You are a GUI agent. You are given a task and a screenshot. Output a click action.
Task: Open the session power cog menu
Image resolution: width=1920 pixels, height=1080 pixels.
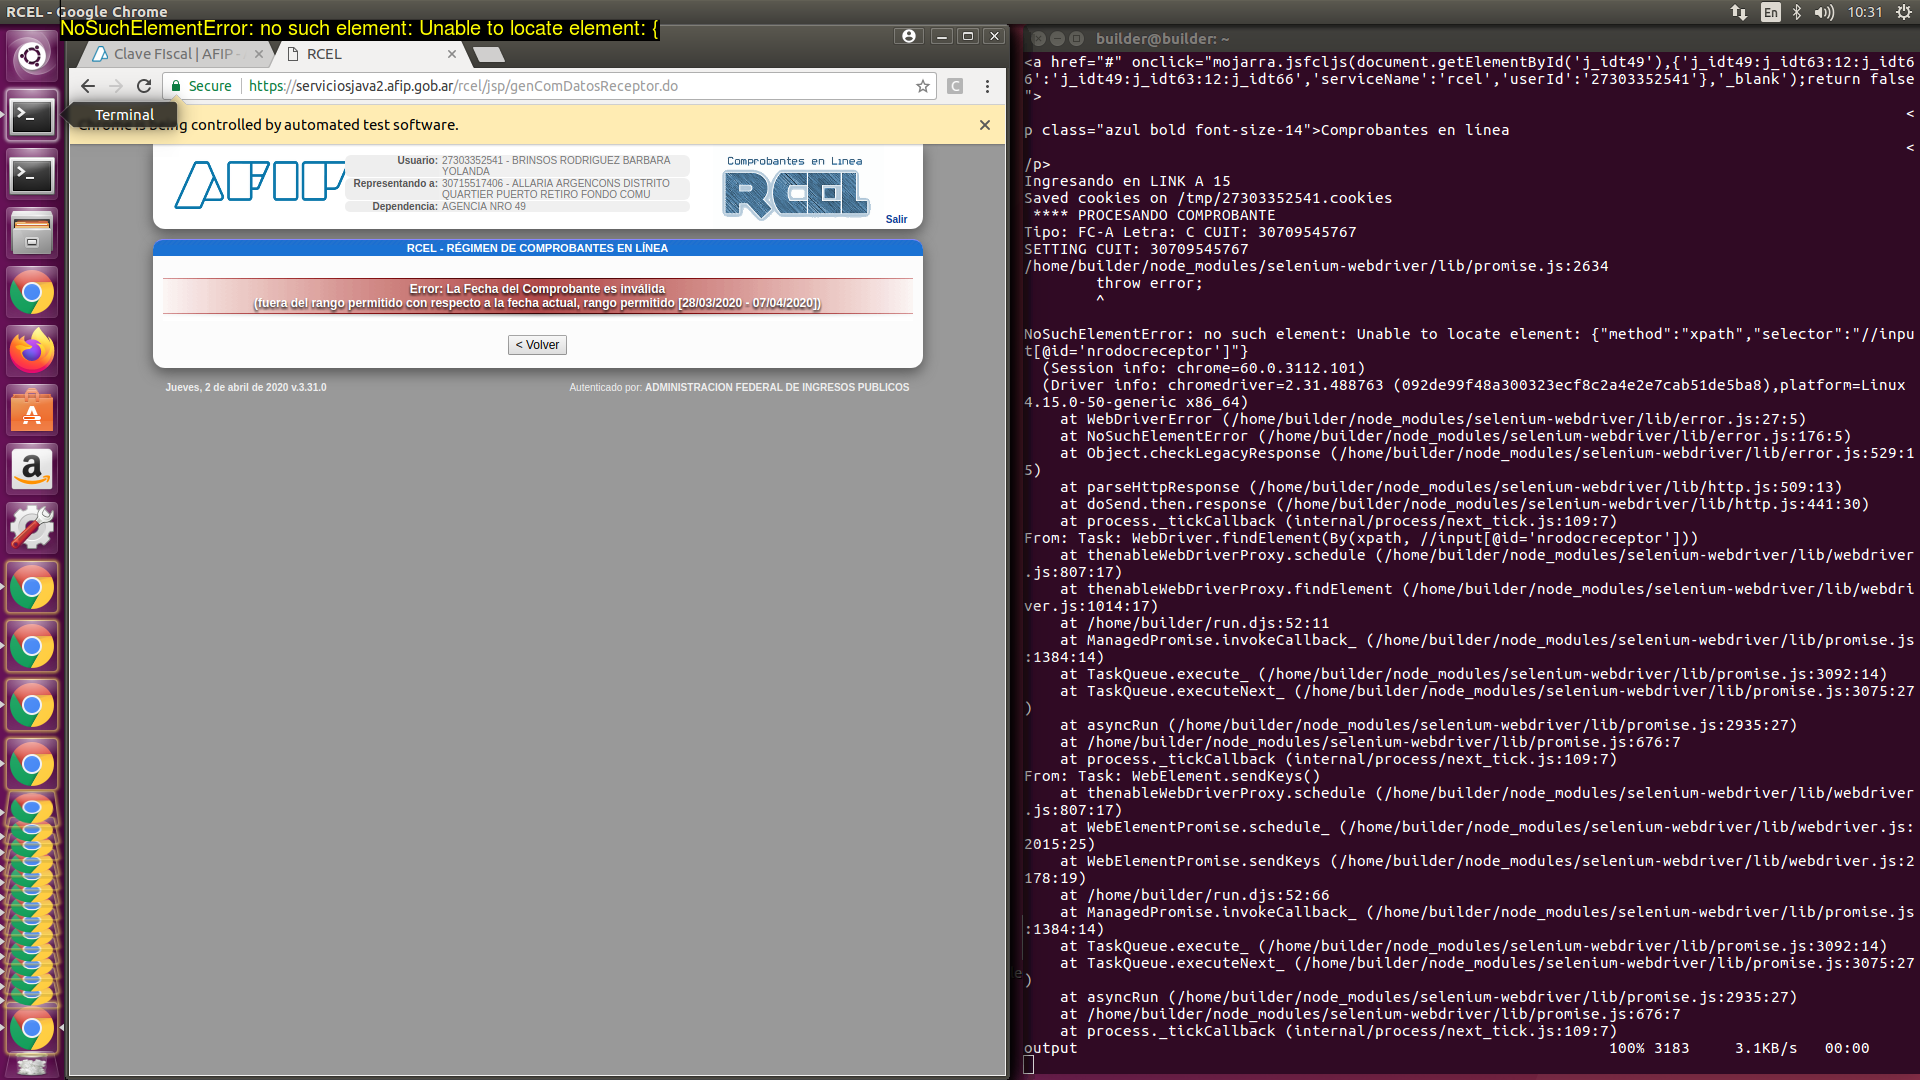tap(1903, 12)
